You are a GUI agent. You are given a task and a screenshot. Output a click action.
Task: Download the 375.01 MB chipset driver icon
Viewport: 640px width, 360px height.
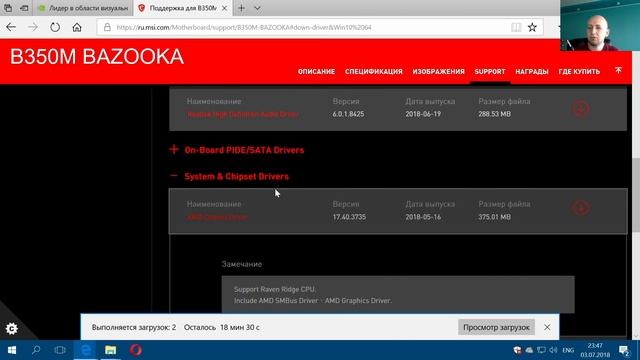(580, 208)
